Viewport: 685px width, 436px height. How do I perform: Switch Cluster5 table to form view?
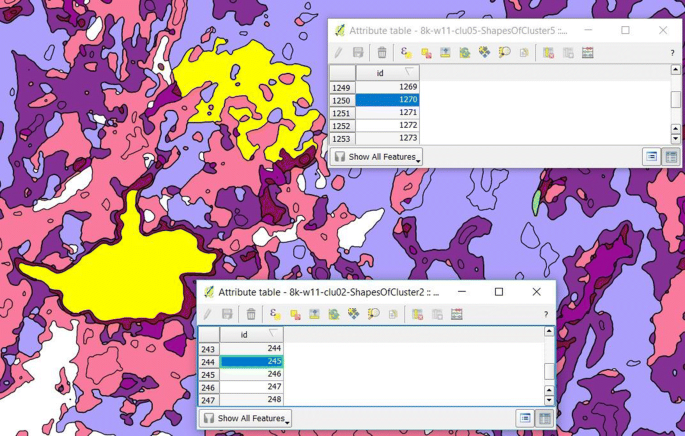[651, 157]
